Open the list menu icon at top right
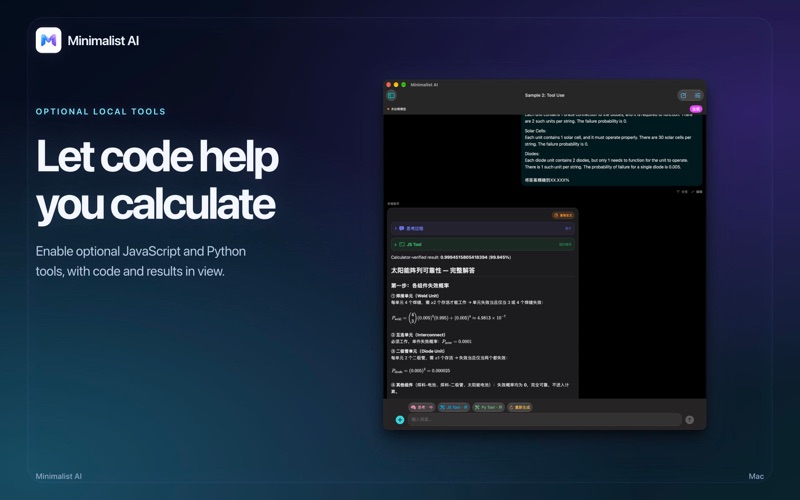 point(697,95)
